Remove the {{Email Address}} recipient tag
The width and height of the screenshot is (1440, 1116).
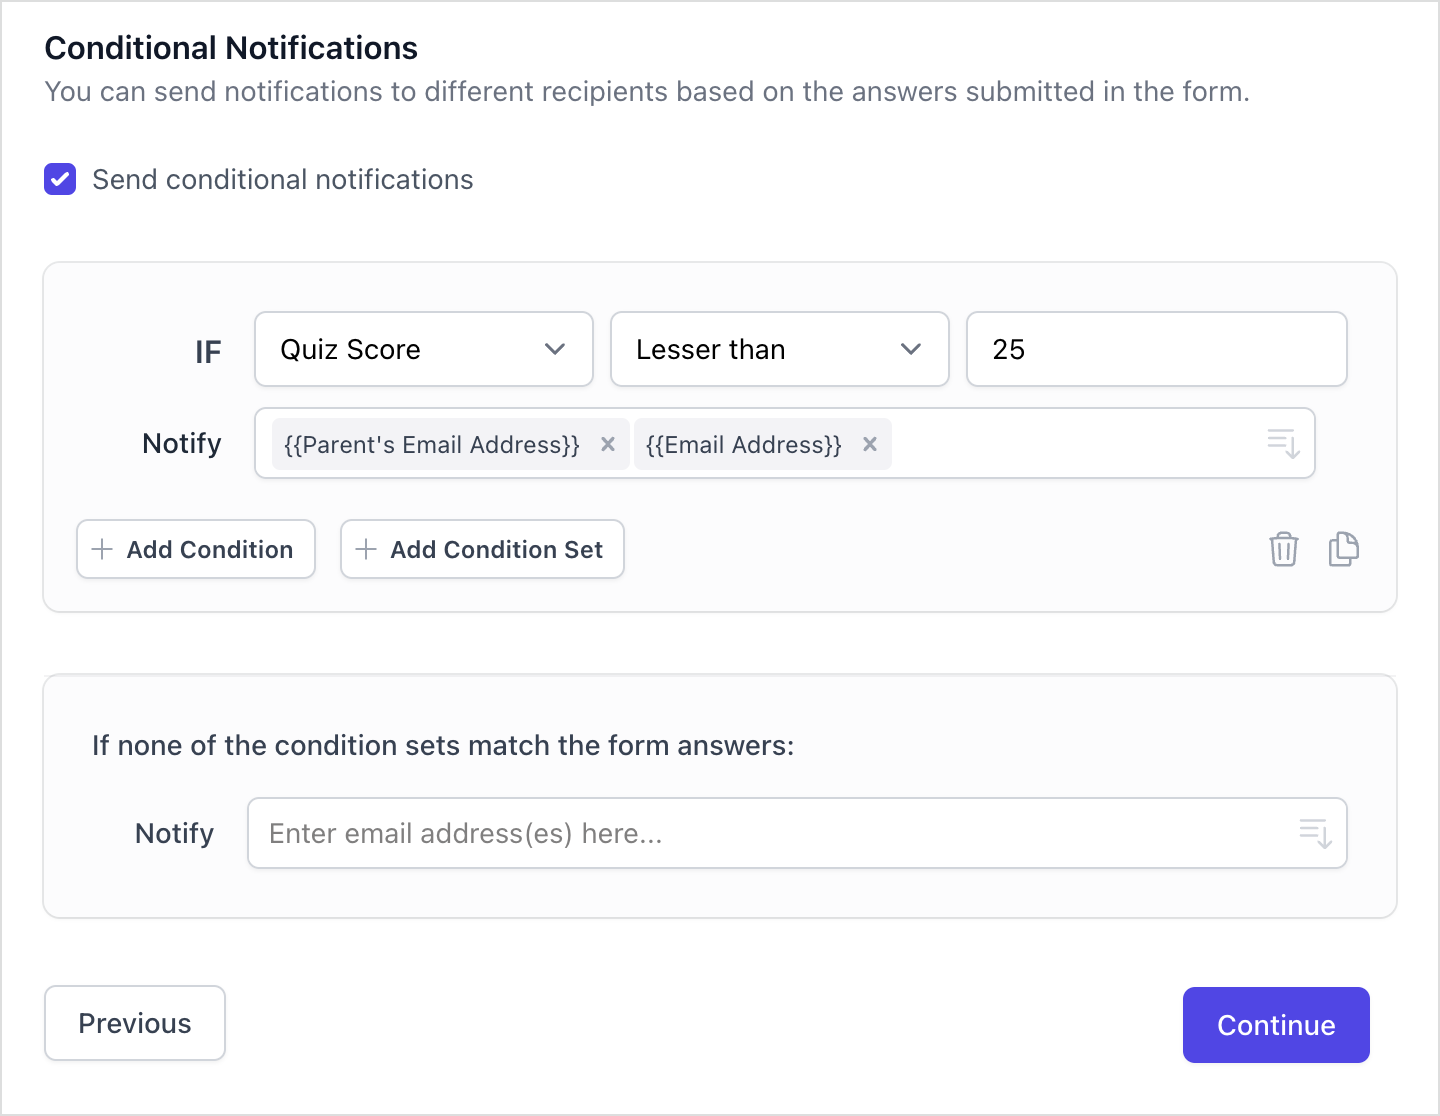(870, 444)
